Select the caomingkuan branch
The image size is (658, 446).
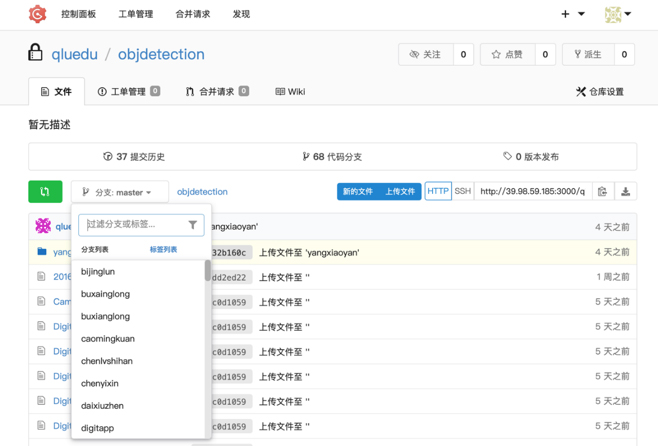point(138,339)
